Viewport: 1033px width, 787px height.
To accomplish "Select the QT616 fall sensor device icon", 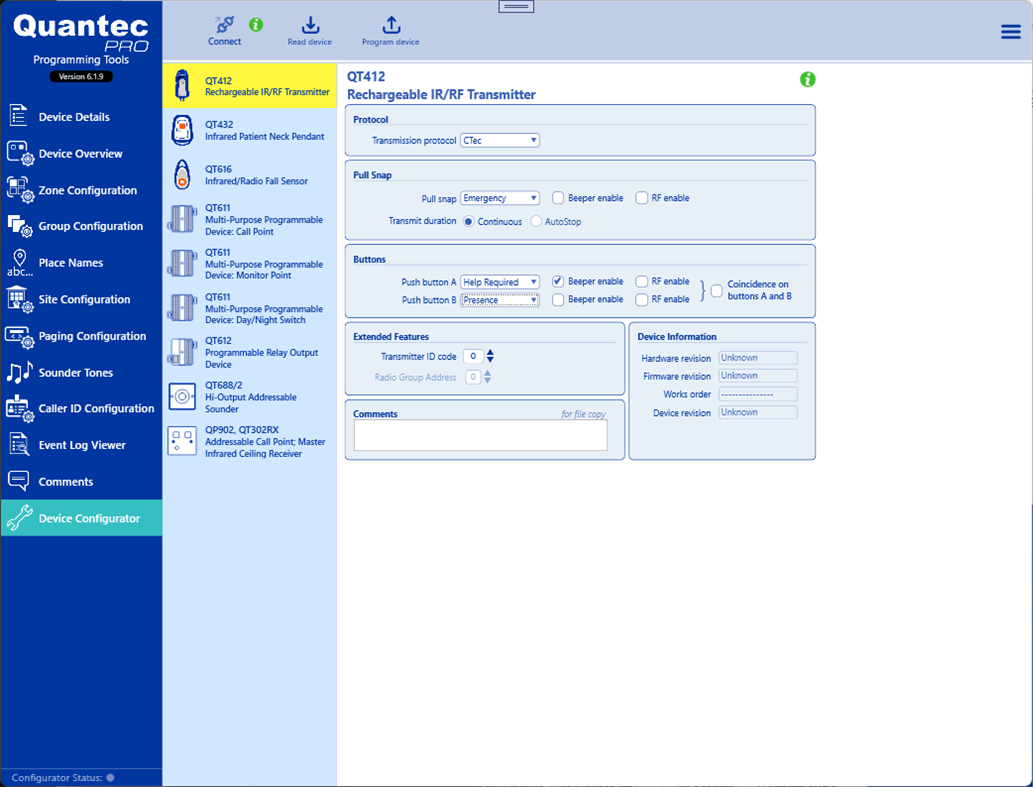I will point(182,175).
